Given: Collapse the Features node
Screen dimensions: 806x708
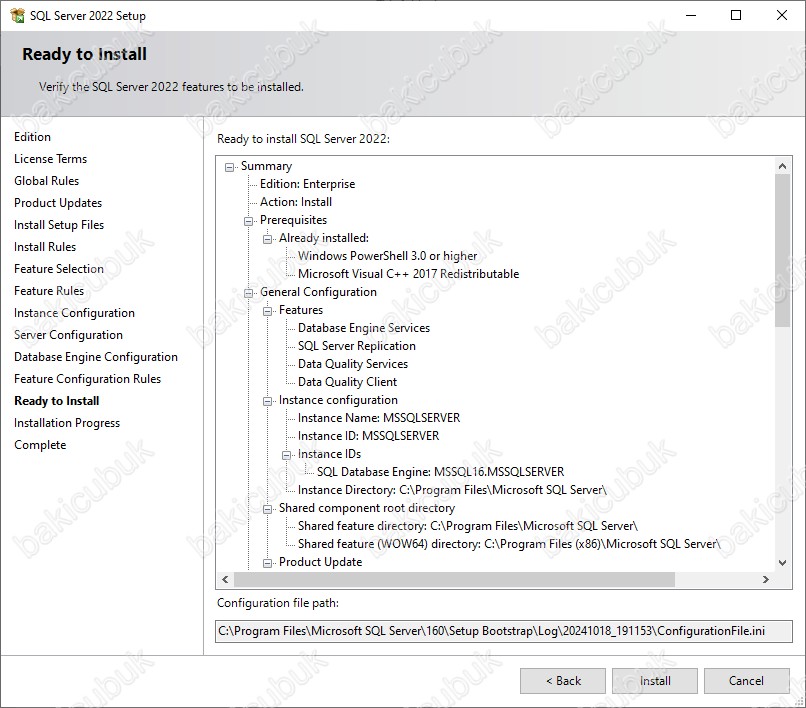Looking at the screenshot, I should (267, 311).
